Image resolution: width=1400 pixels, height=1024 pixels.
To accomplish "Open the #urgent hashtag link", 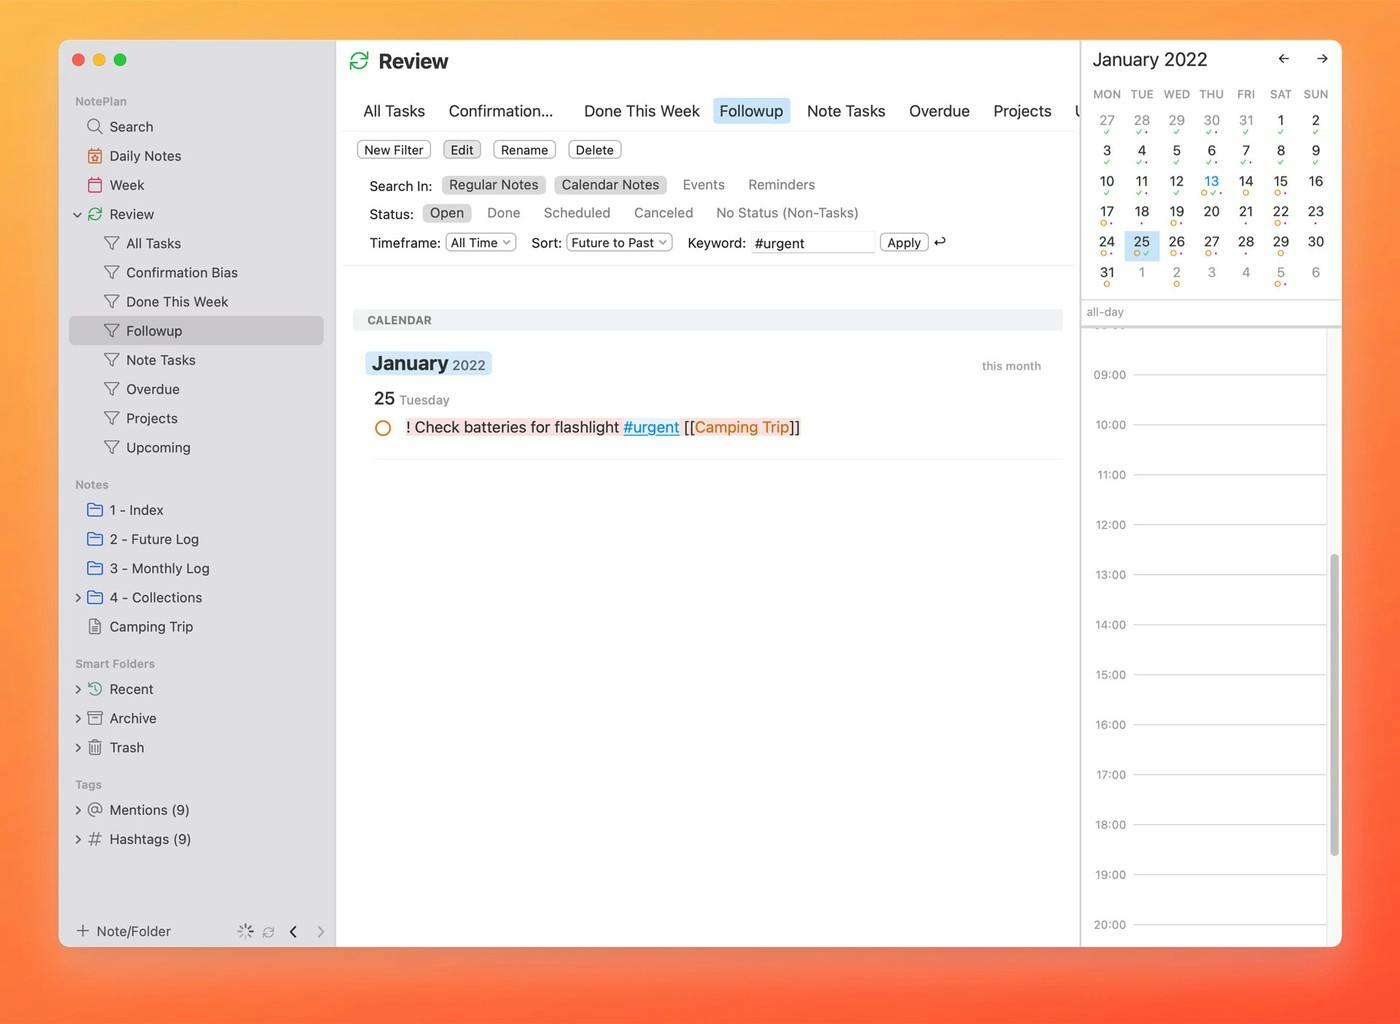I will [x=651, y=427].
